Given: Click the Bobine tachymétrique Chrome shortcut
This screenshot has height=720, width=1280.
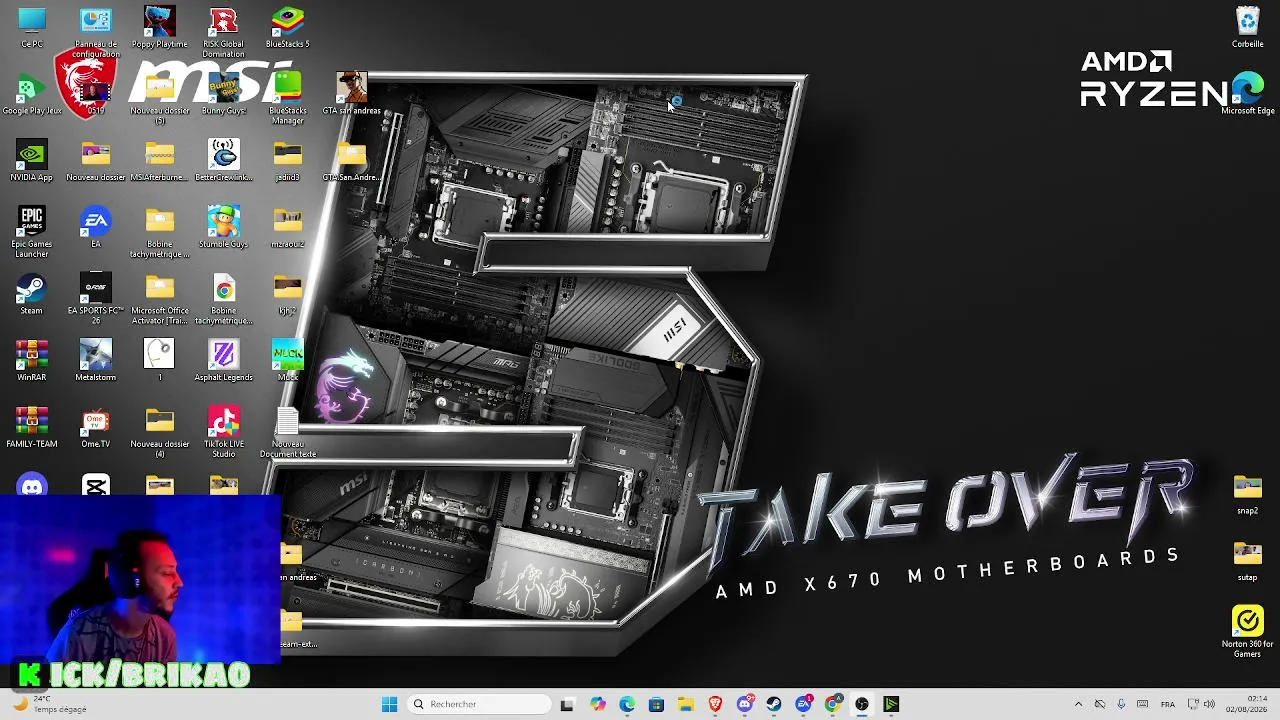Looking at the screenshot, I should (223, 299).
